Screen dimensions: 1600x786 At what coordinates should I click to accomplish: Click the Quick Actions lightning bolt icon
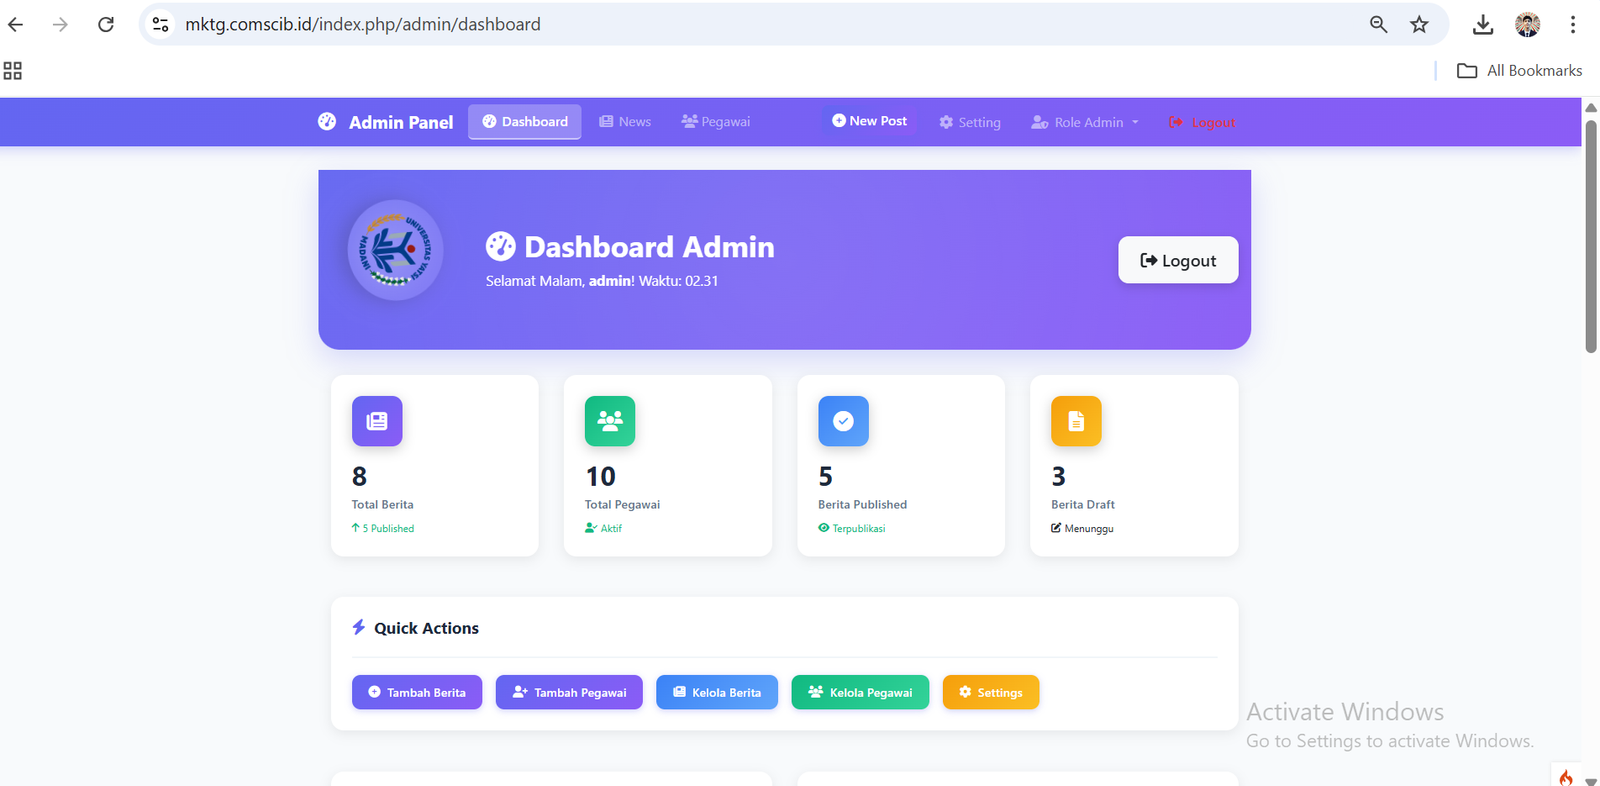click(x=359, y=627)
